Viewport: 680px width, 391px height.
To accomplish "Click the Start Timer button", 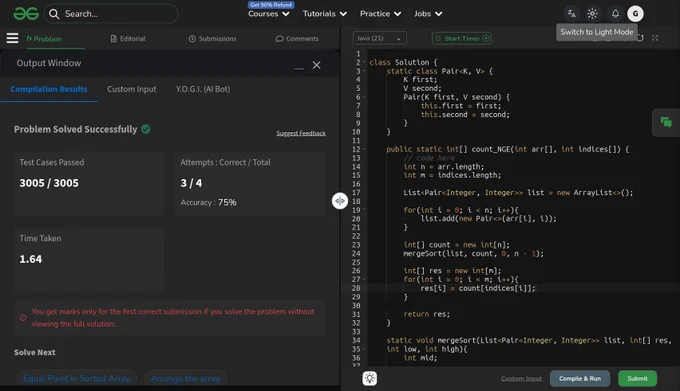I will (461, 38).
